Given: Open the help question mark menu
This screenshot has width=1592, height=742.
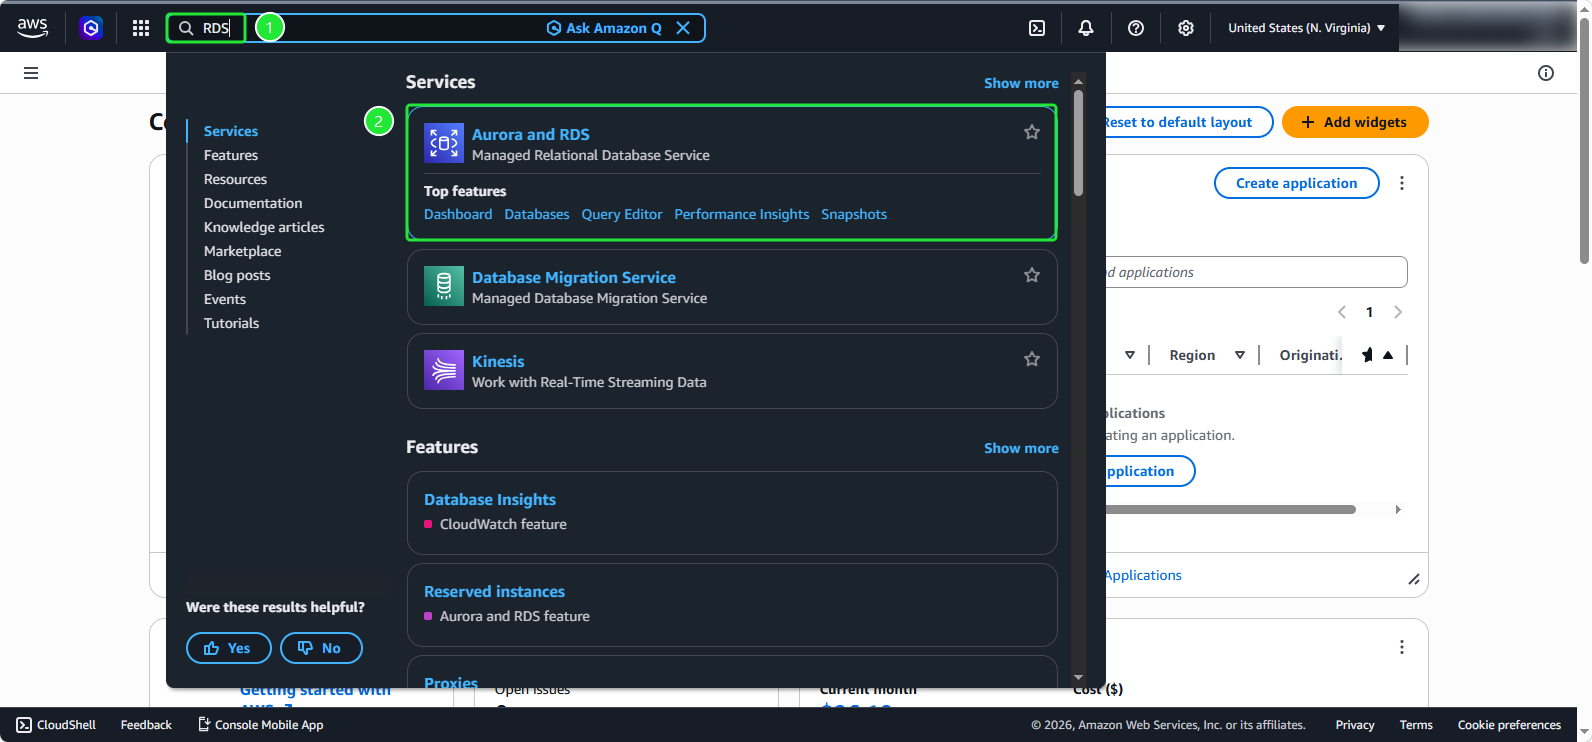Looking at the screenshot, I should point(1136,28).
